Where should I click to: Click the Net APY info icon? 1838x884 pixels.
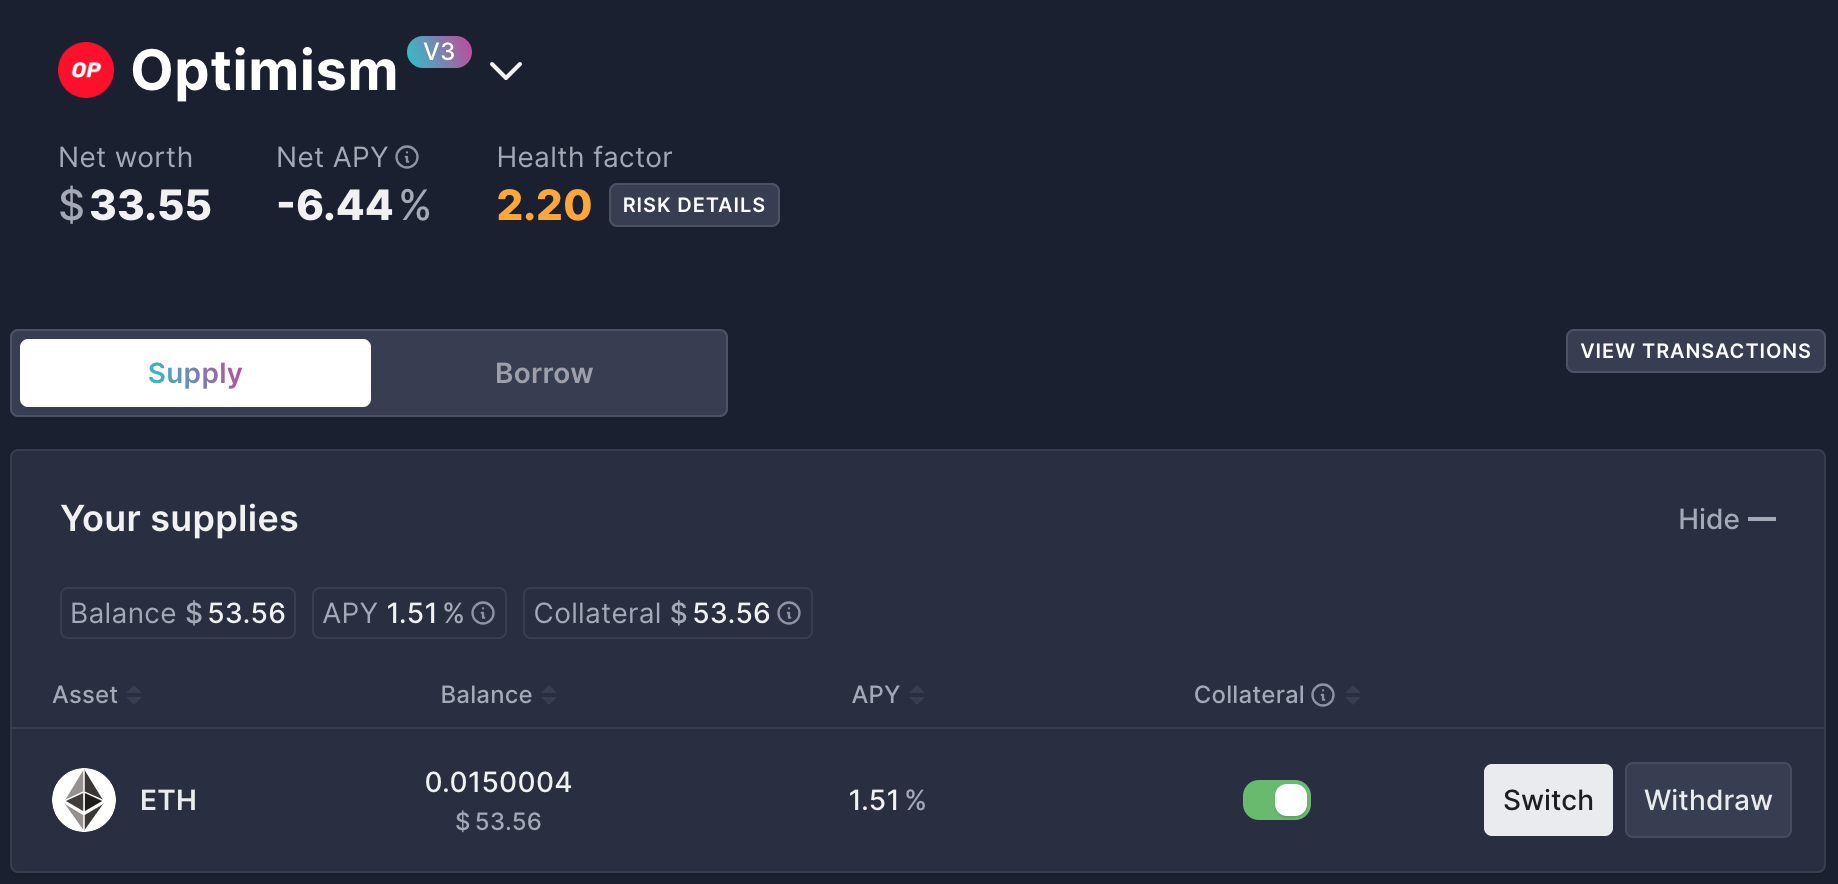tap(407, 157)
